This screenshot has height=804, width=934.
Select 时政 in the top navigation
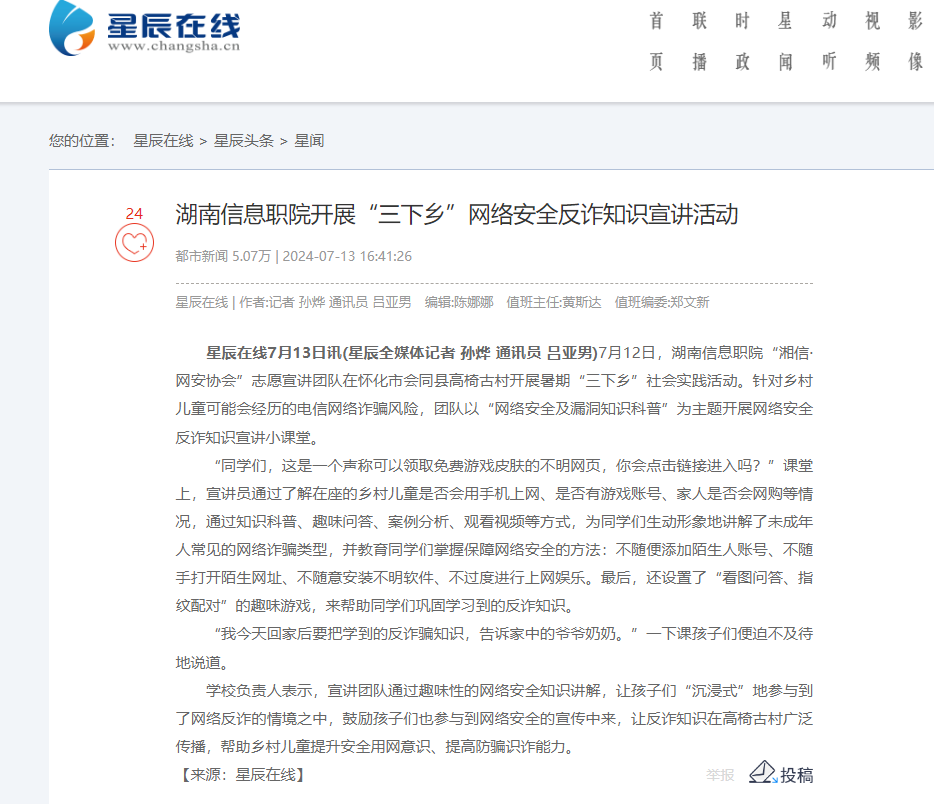[743, 41]
